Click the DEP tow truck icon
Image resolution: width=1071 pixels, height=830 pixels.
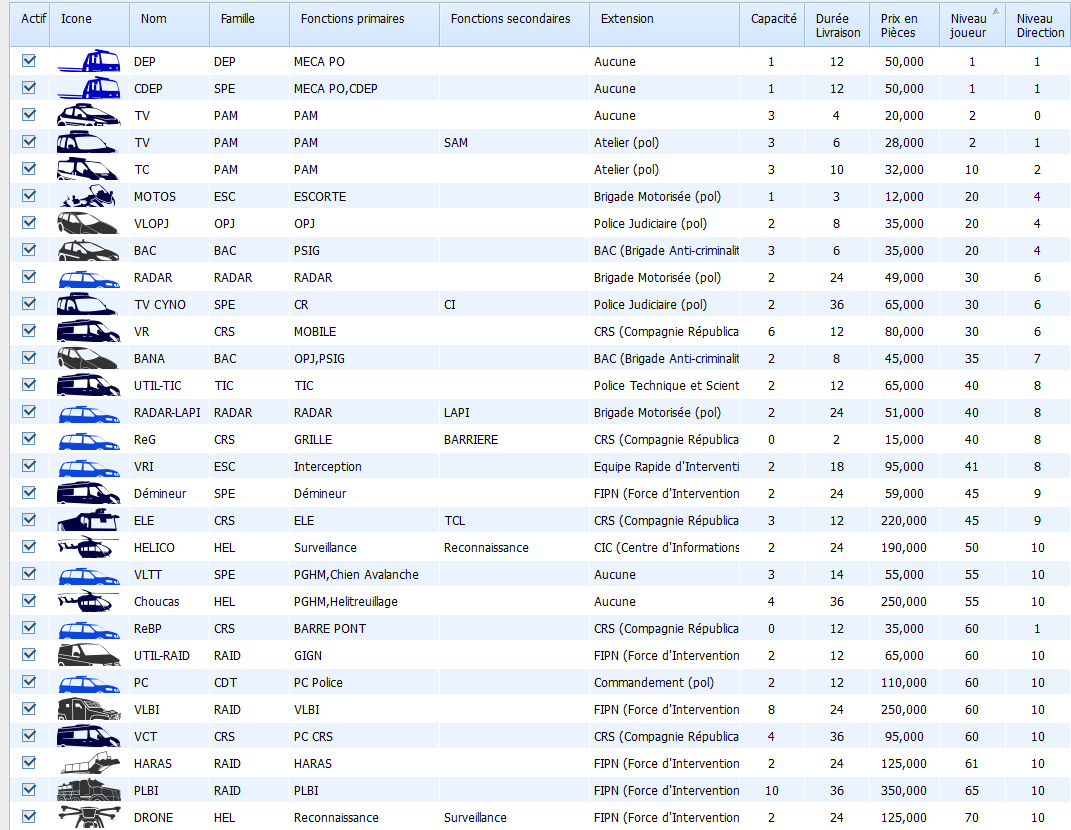point(89,61)
